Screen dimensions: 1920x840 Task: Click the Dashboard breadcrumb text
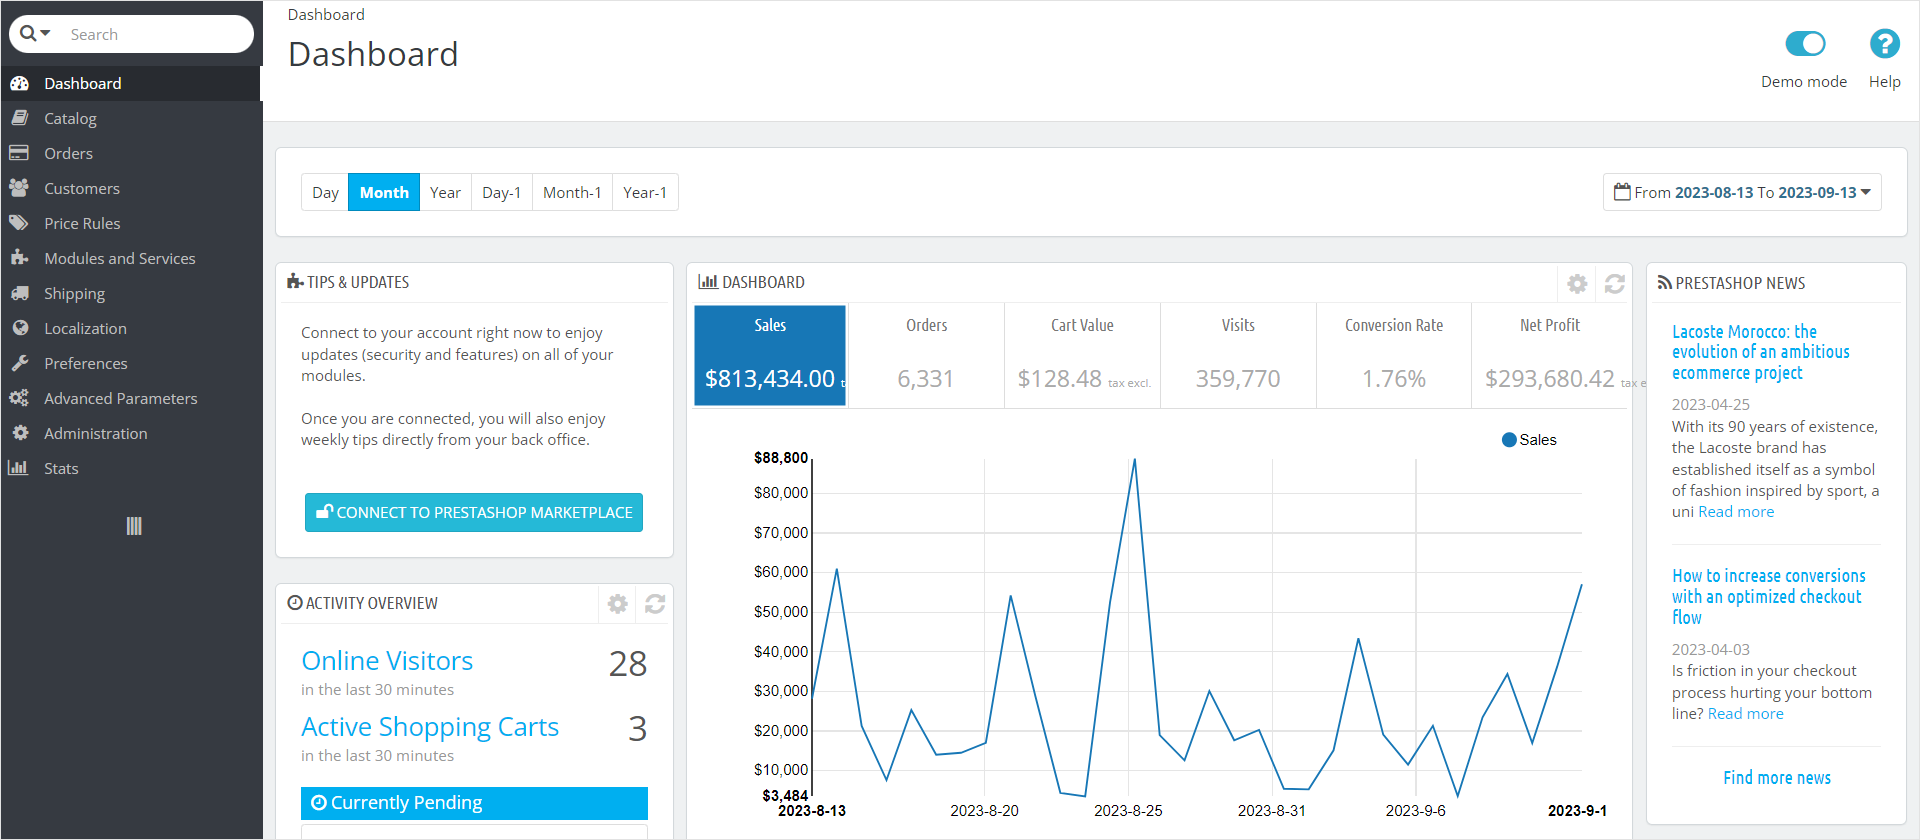[326, 14]
